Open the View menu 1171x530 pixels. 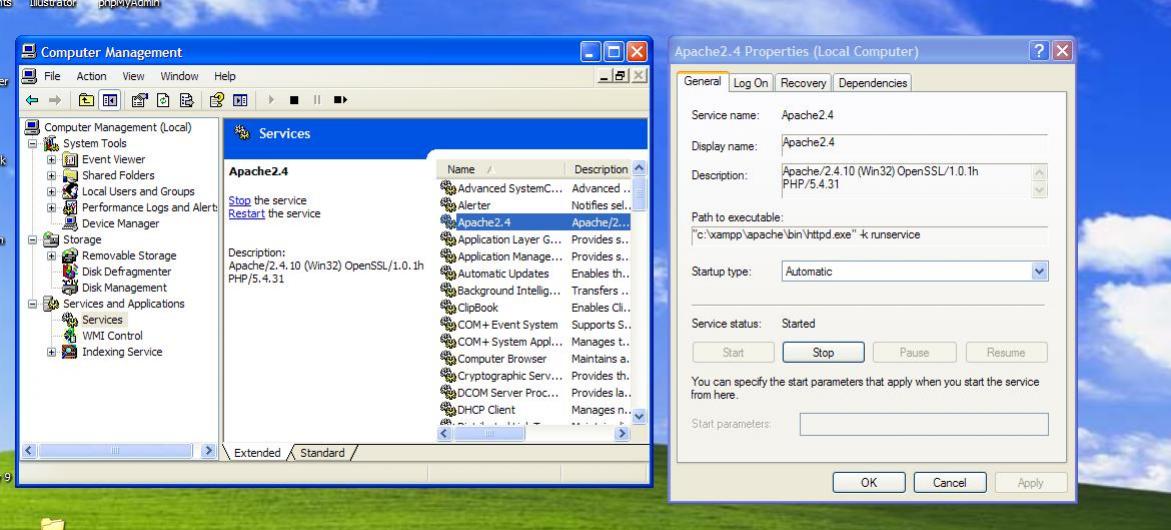pyautogui.click(x=134, y=76)
